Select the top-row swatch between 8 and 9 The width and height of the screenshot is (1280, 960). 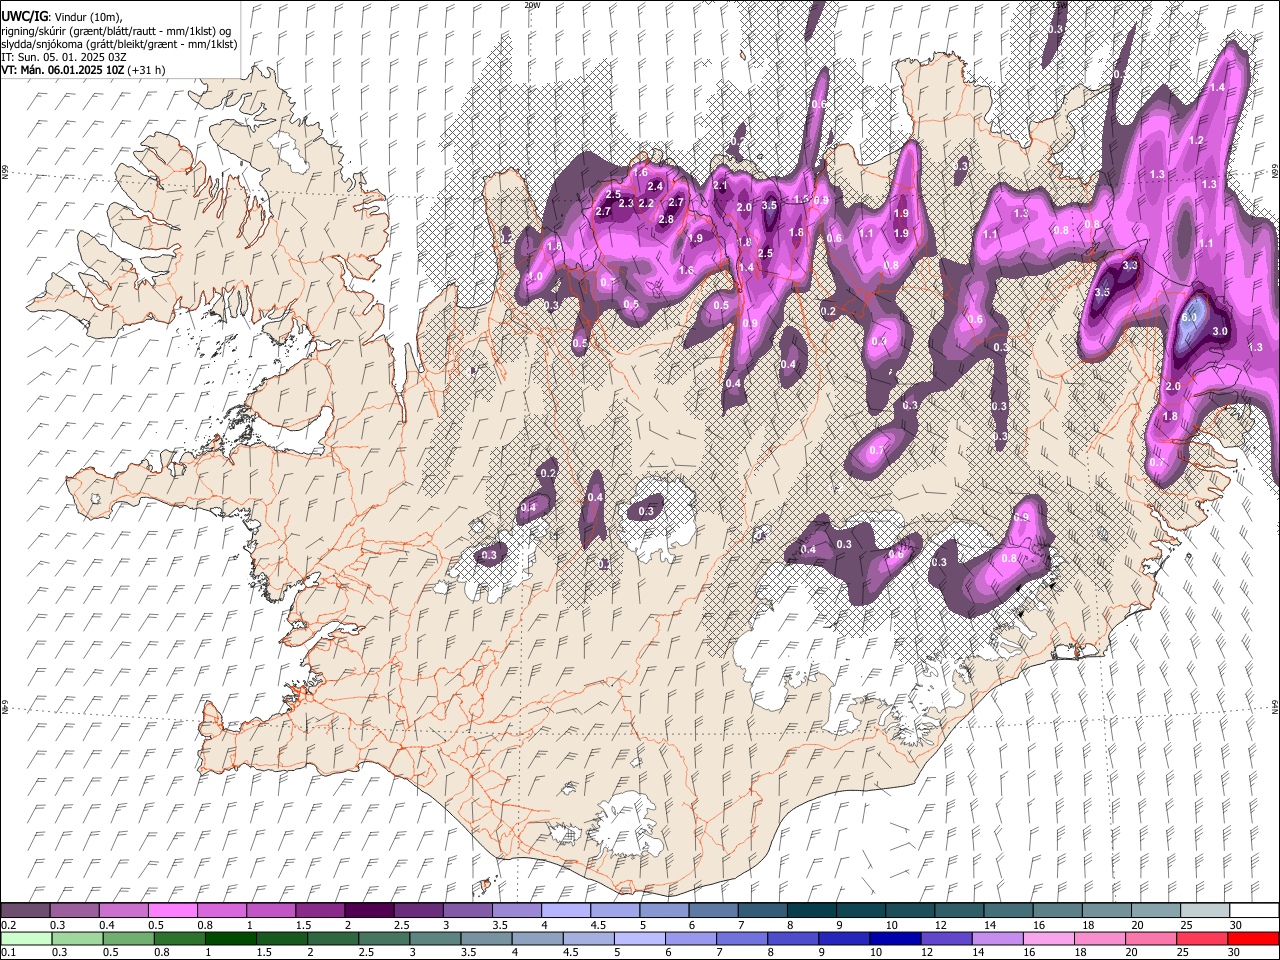[x=812, y=910]
